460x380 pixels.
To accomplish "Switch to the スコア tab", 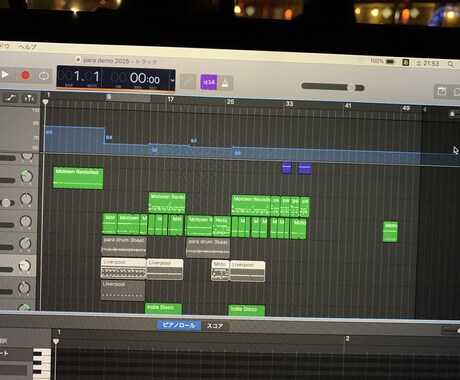I will 215,326.
